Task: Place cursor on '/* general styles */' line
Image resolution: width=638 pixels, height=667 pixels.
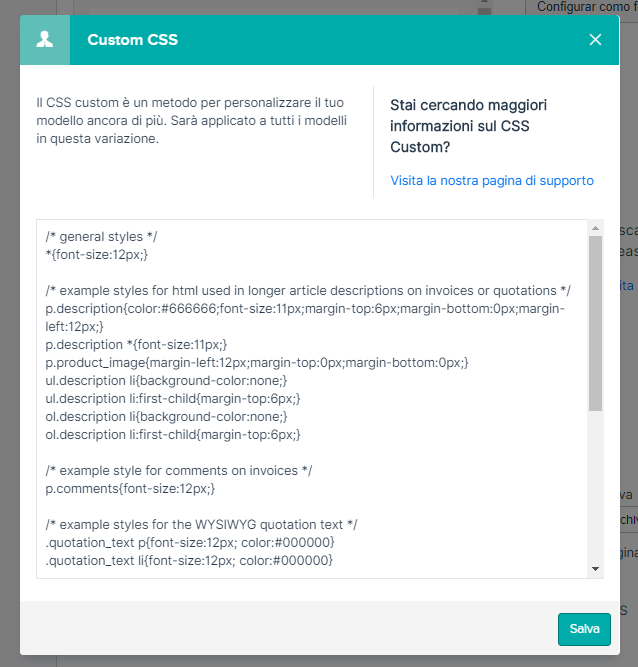Action: click(101, 237)
